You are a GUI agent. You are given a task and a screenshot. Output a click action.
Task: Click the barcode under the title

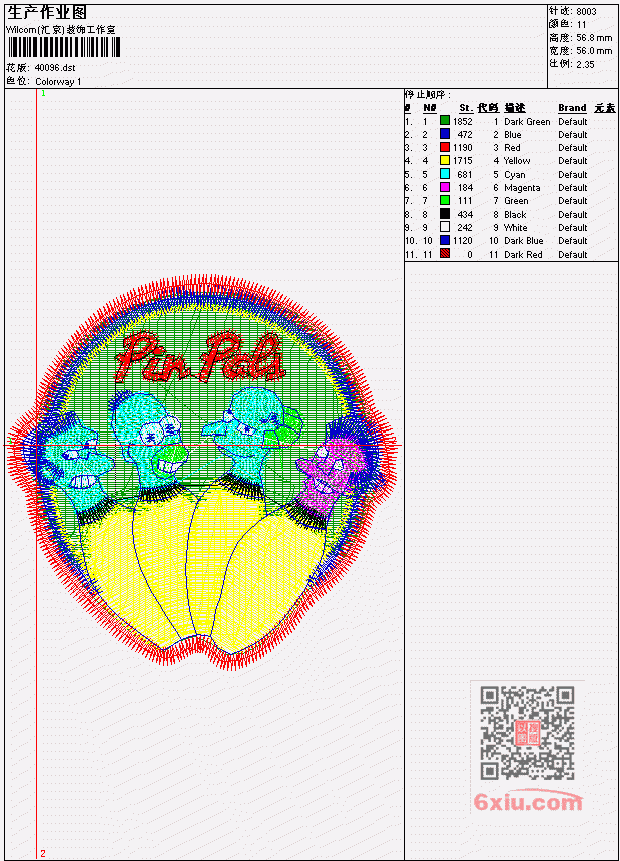64,47
